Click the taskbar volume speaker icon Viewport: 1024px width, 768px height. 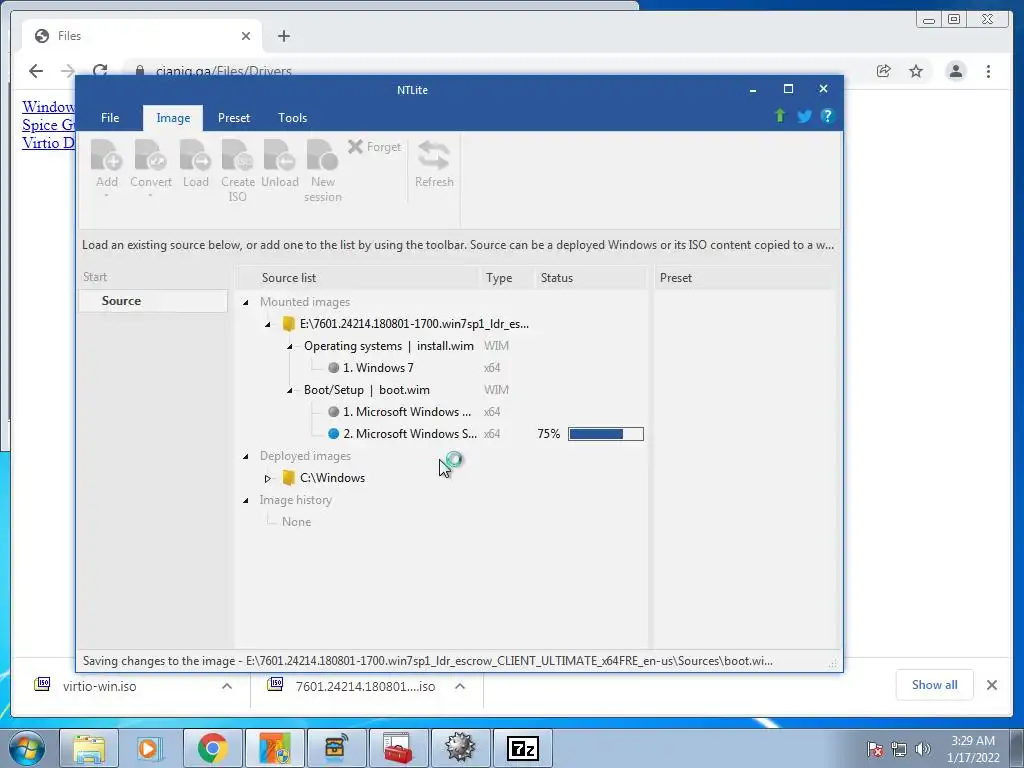922,749
